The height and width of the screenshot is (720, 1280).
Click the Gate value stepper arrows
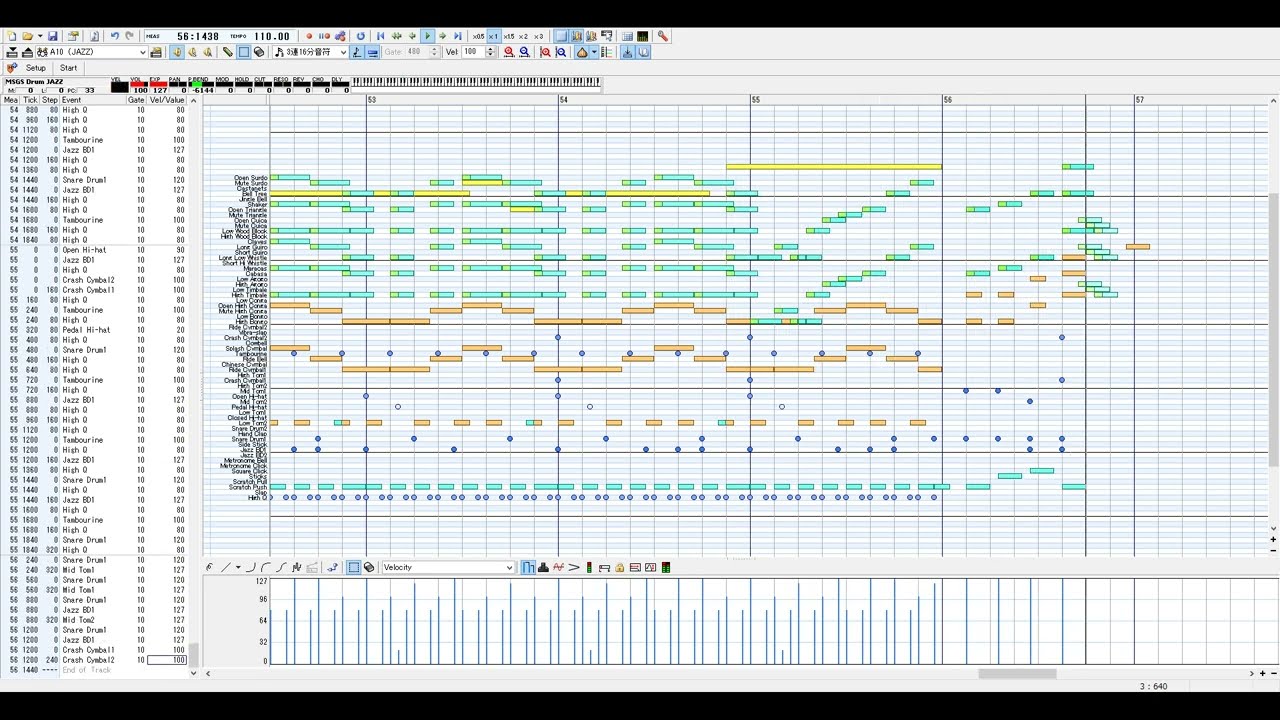click(435, 52)
